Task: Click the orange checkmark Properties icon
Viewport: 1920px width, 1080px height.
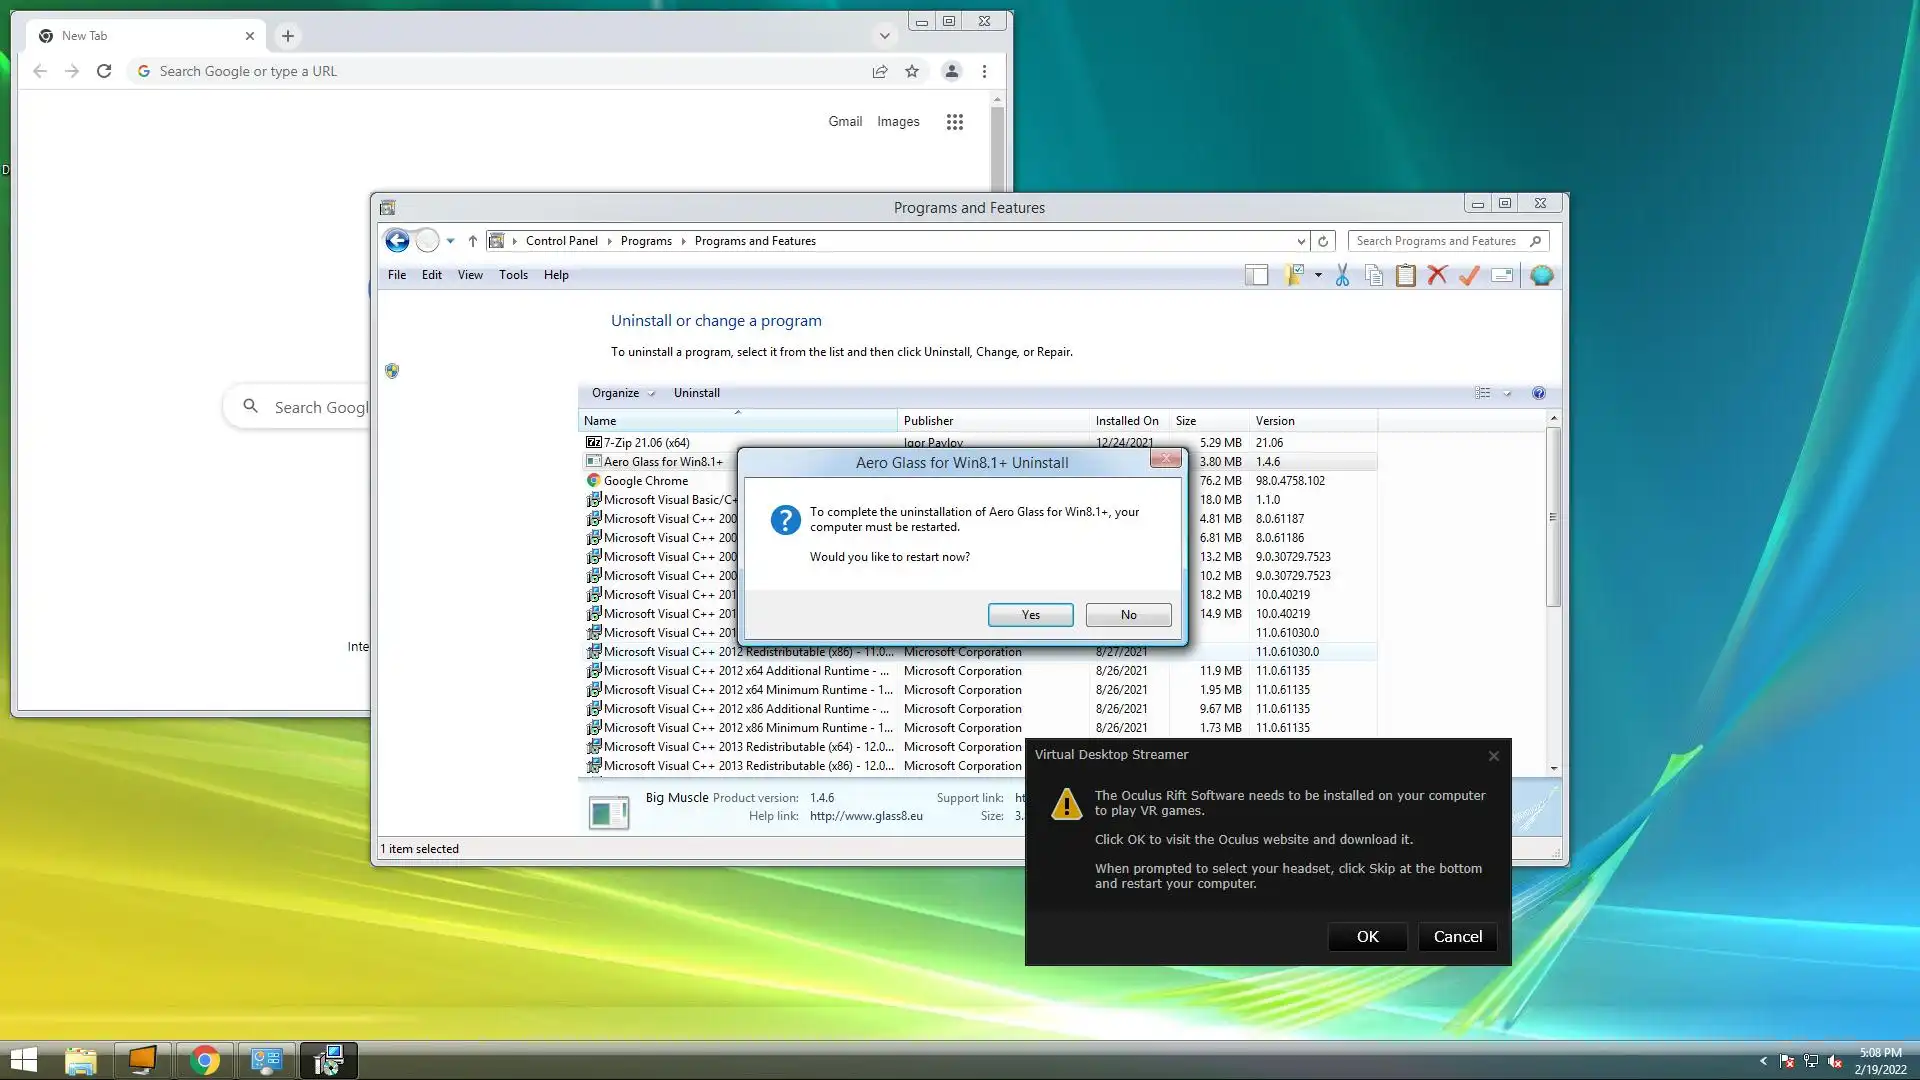Action: pos(1469,276)
